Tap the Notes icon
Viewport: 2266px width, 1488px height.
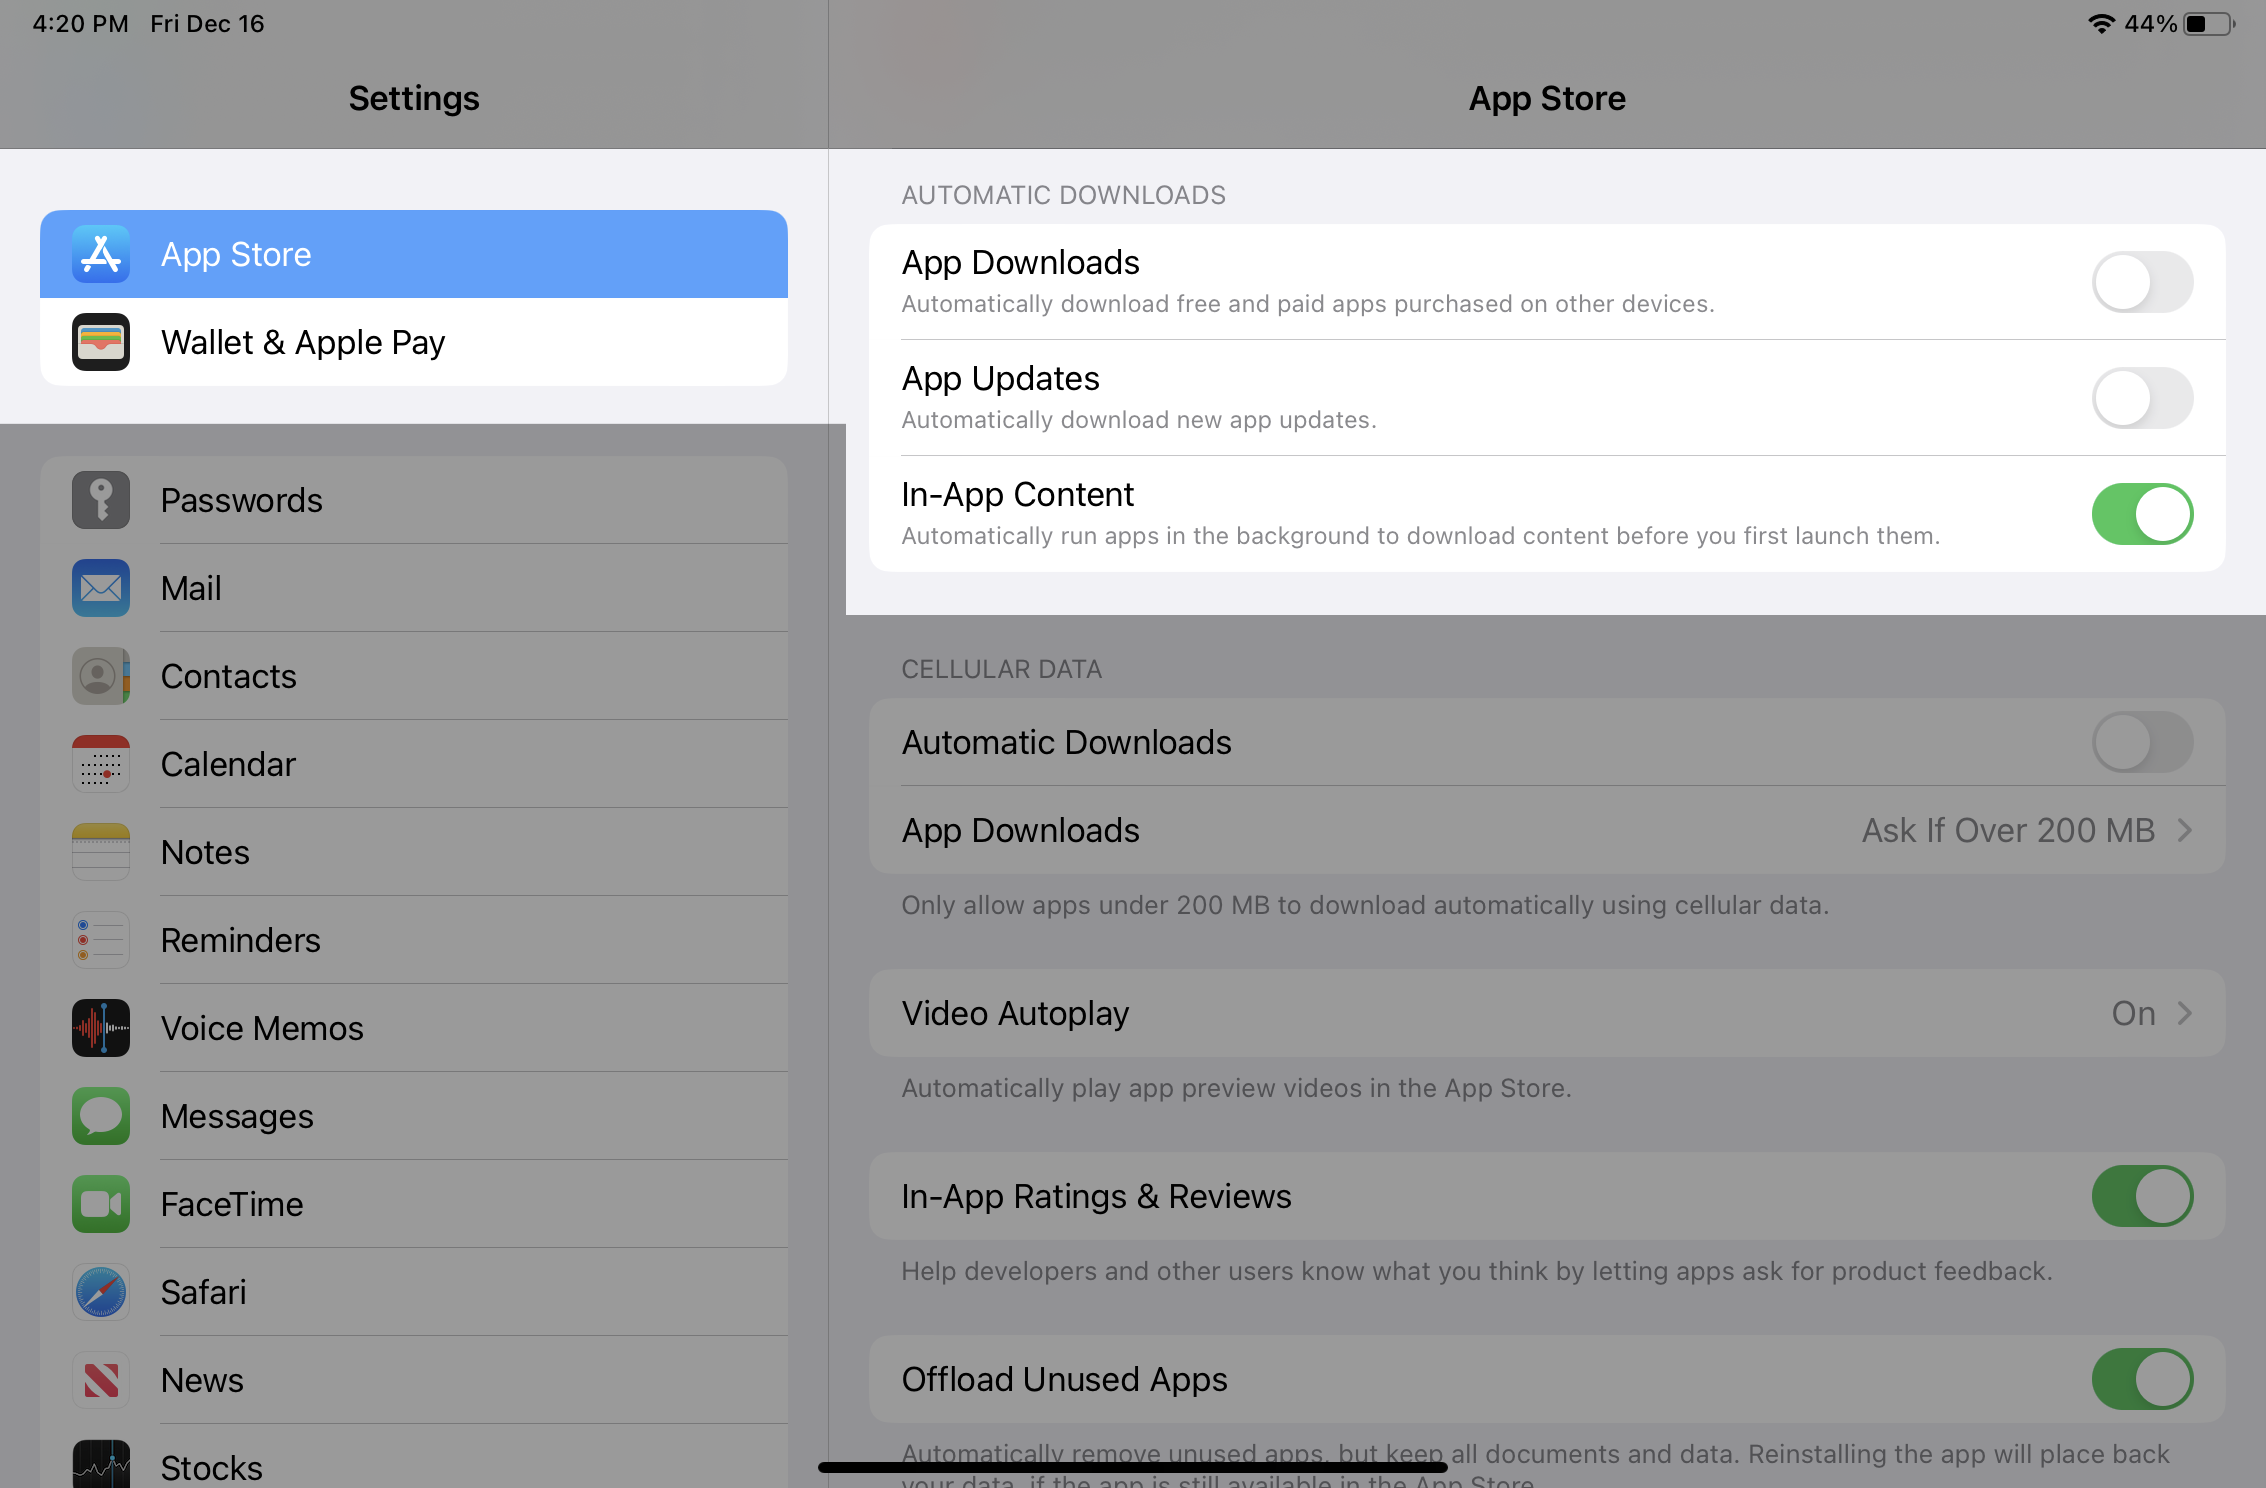[x=101, y=852]
